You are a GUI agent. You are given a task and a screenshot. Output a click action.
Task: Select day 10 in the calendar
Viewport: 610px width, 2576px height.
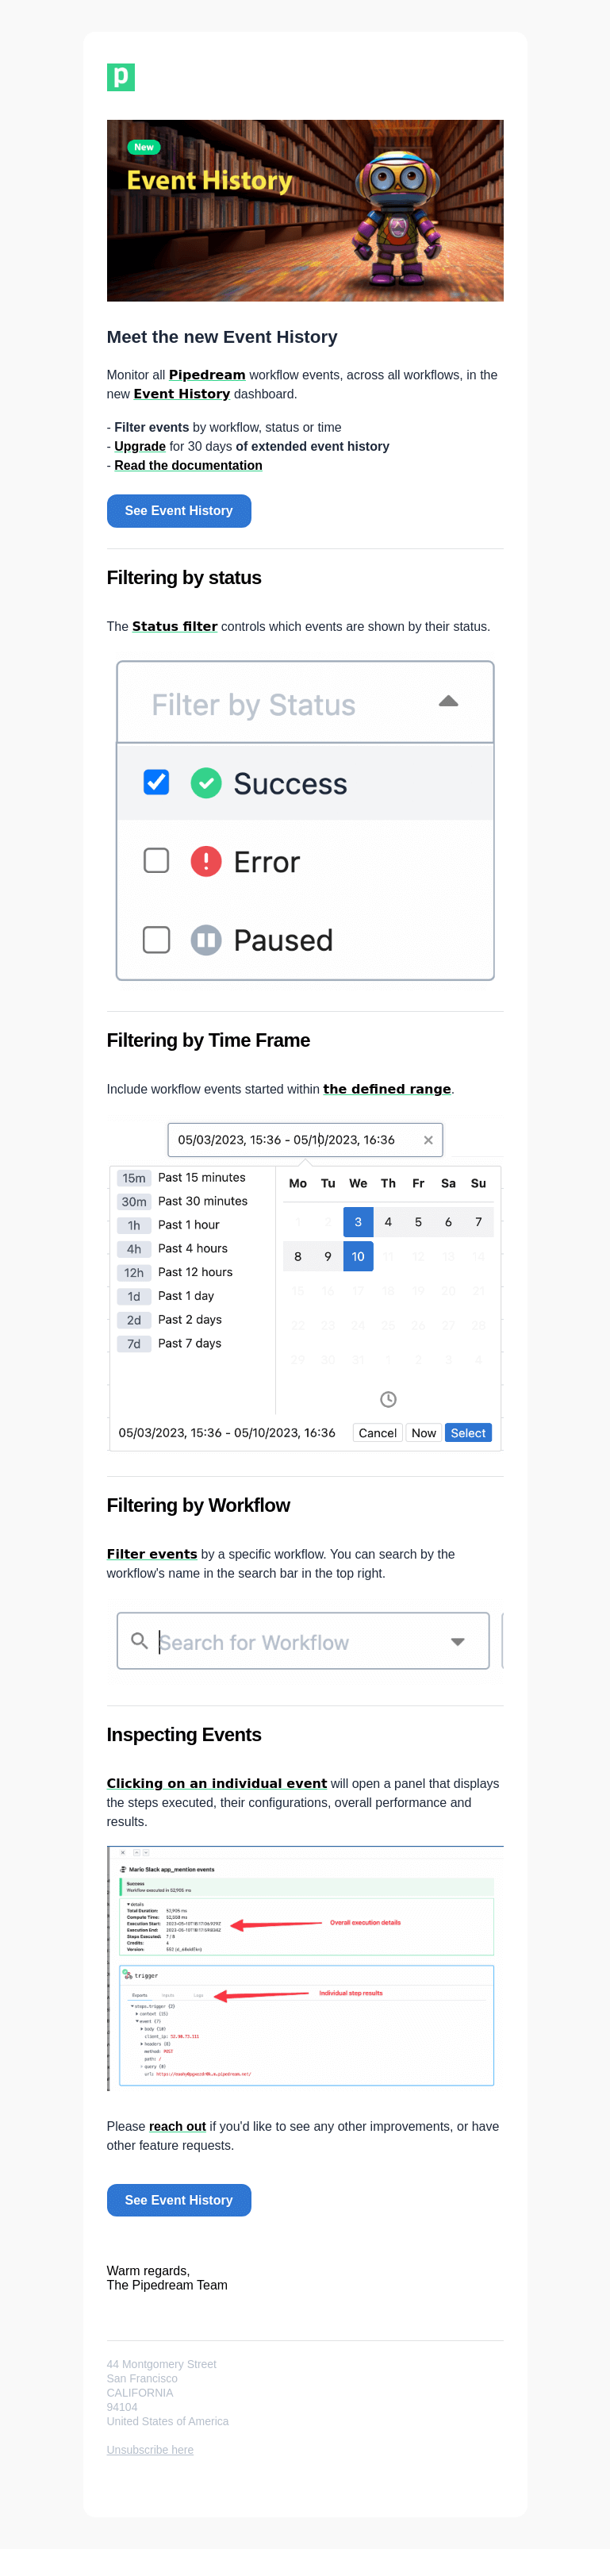pyautogui.click(x=358, y=1257)
